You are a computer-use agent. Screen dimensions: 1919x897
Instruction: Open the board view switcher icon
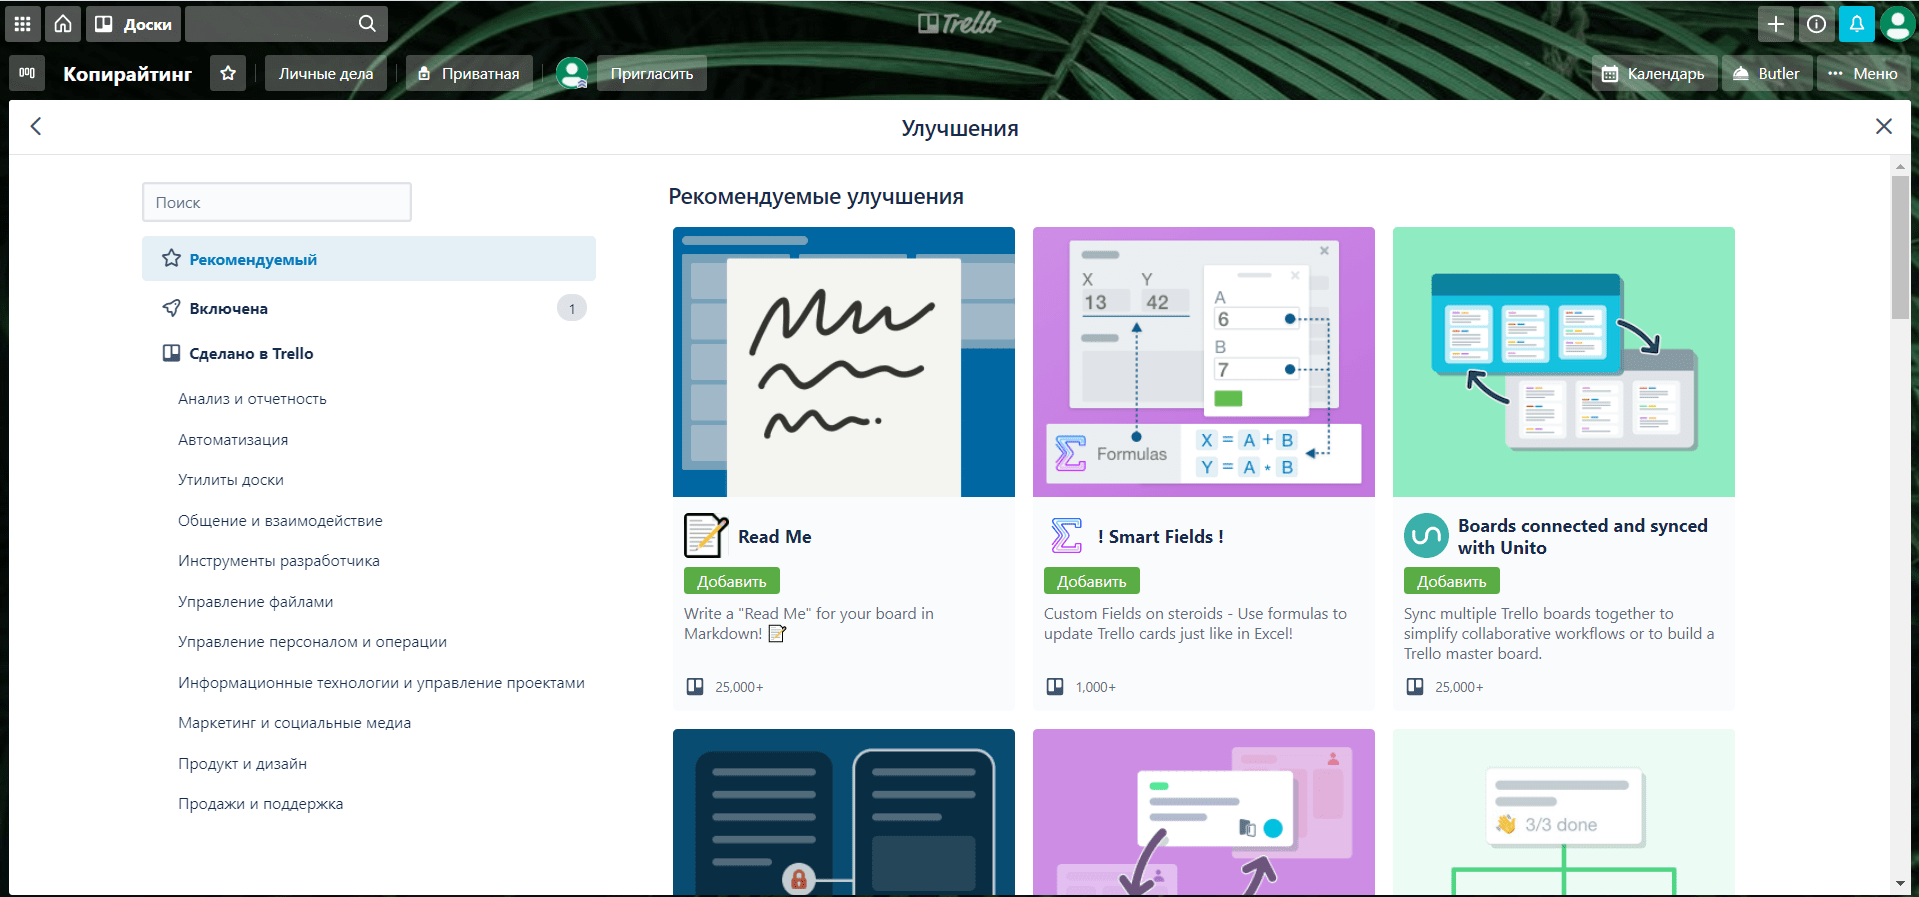pos(27,73)
